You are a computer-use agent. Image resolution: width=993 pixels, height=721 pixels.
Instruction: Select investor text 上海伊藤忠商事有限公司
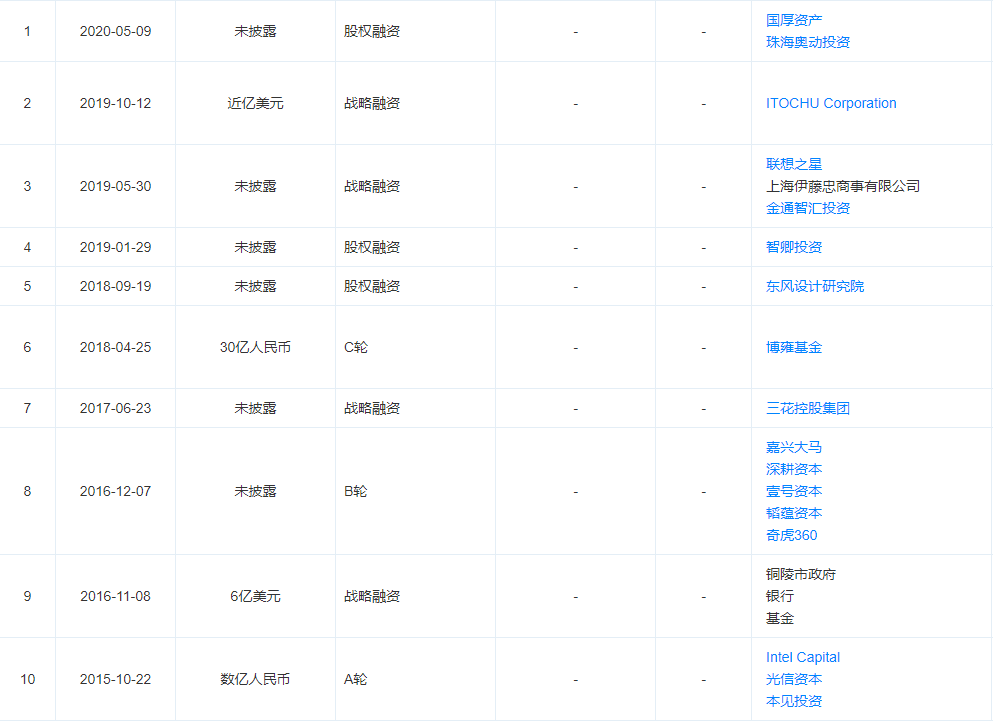click(x=843, y=186)
